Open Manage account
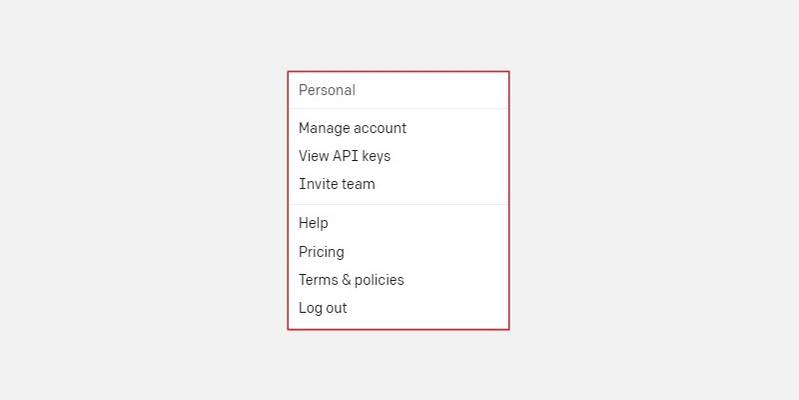 point(352,128)
